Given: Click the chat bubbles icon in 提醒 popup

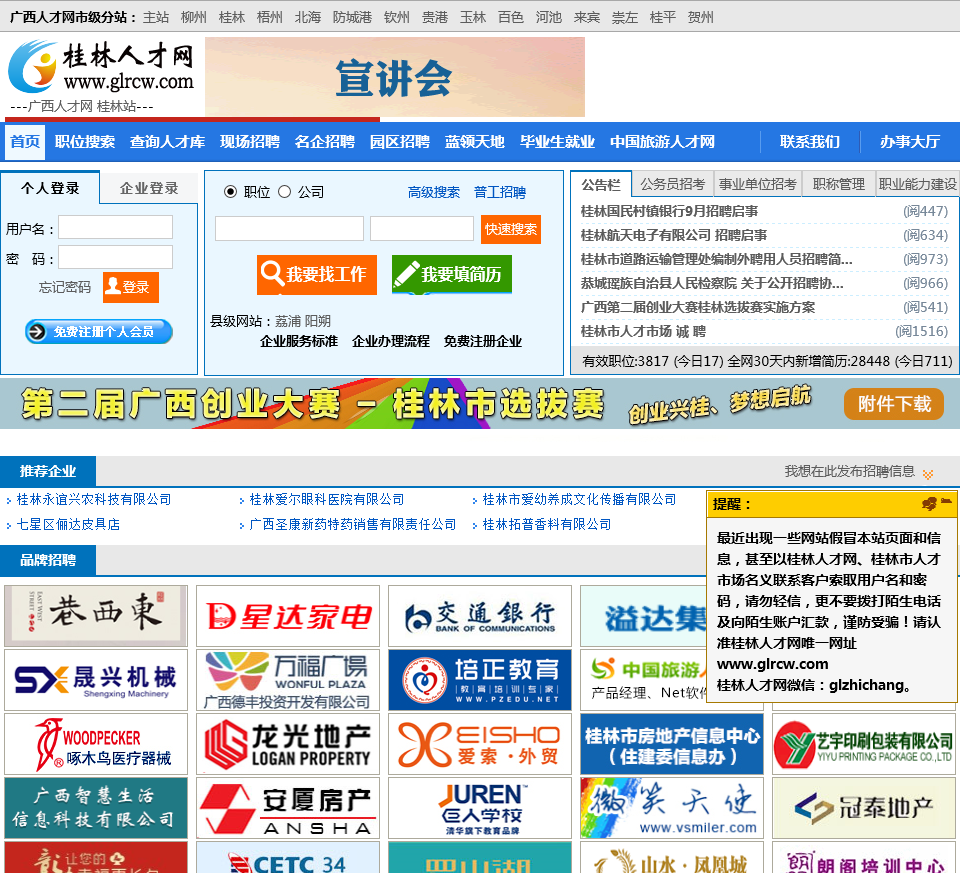Looking at the screenshot, I should (x=929, y=504).
